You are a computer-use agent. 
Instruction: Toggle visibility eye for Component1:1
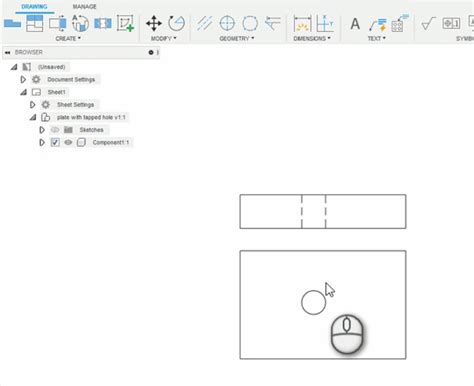tap(68, 142)
